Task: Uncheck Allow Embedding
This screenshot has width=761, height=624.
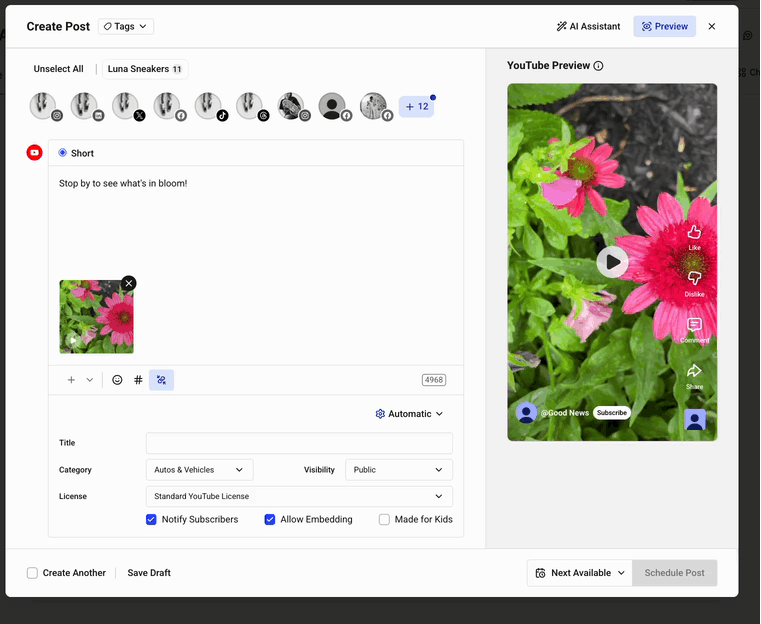Action: 270,519
